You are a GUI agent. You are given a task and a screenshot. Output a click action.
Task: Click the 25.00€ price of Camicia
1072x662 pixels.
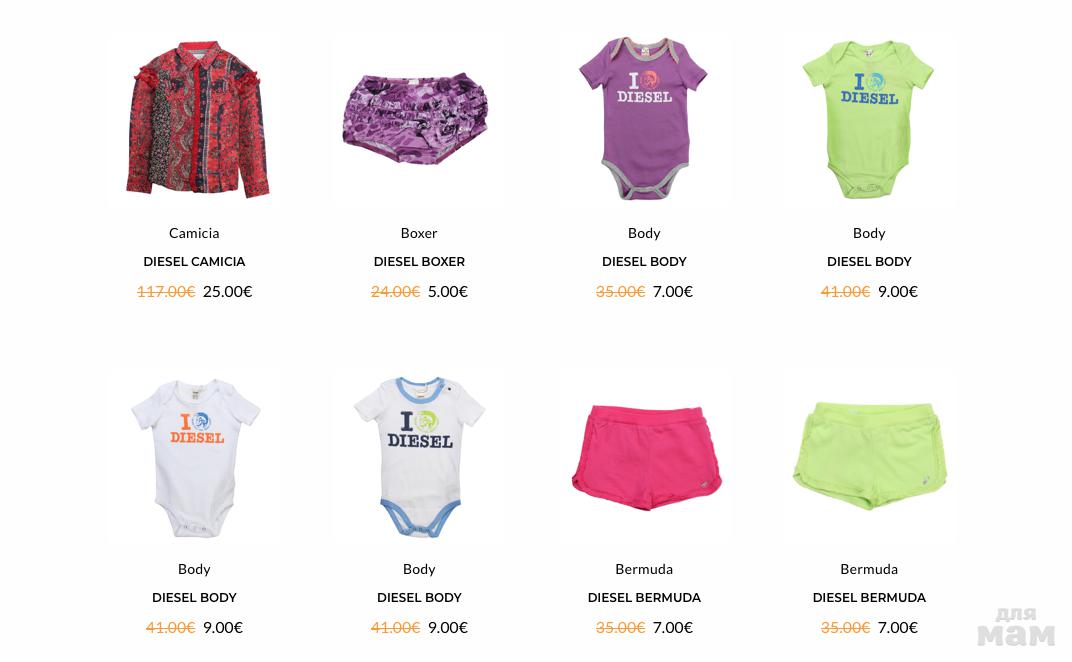(x=228, y=291)
